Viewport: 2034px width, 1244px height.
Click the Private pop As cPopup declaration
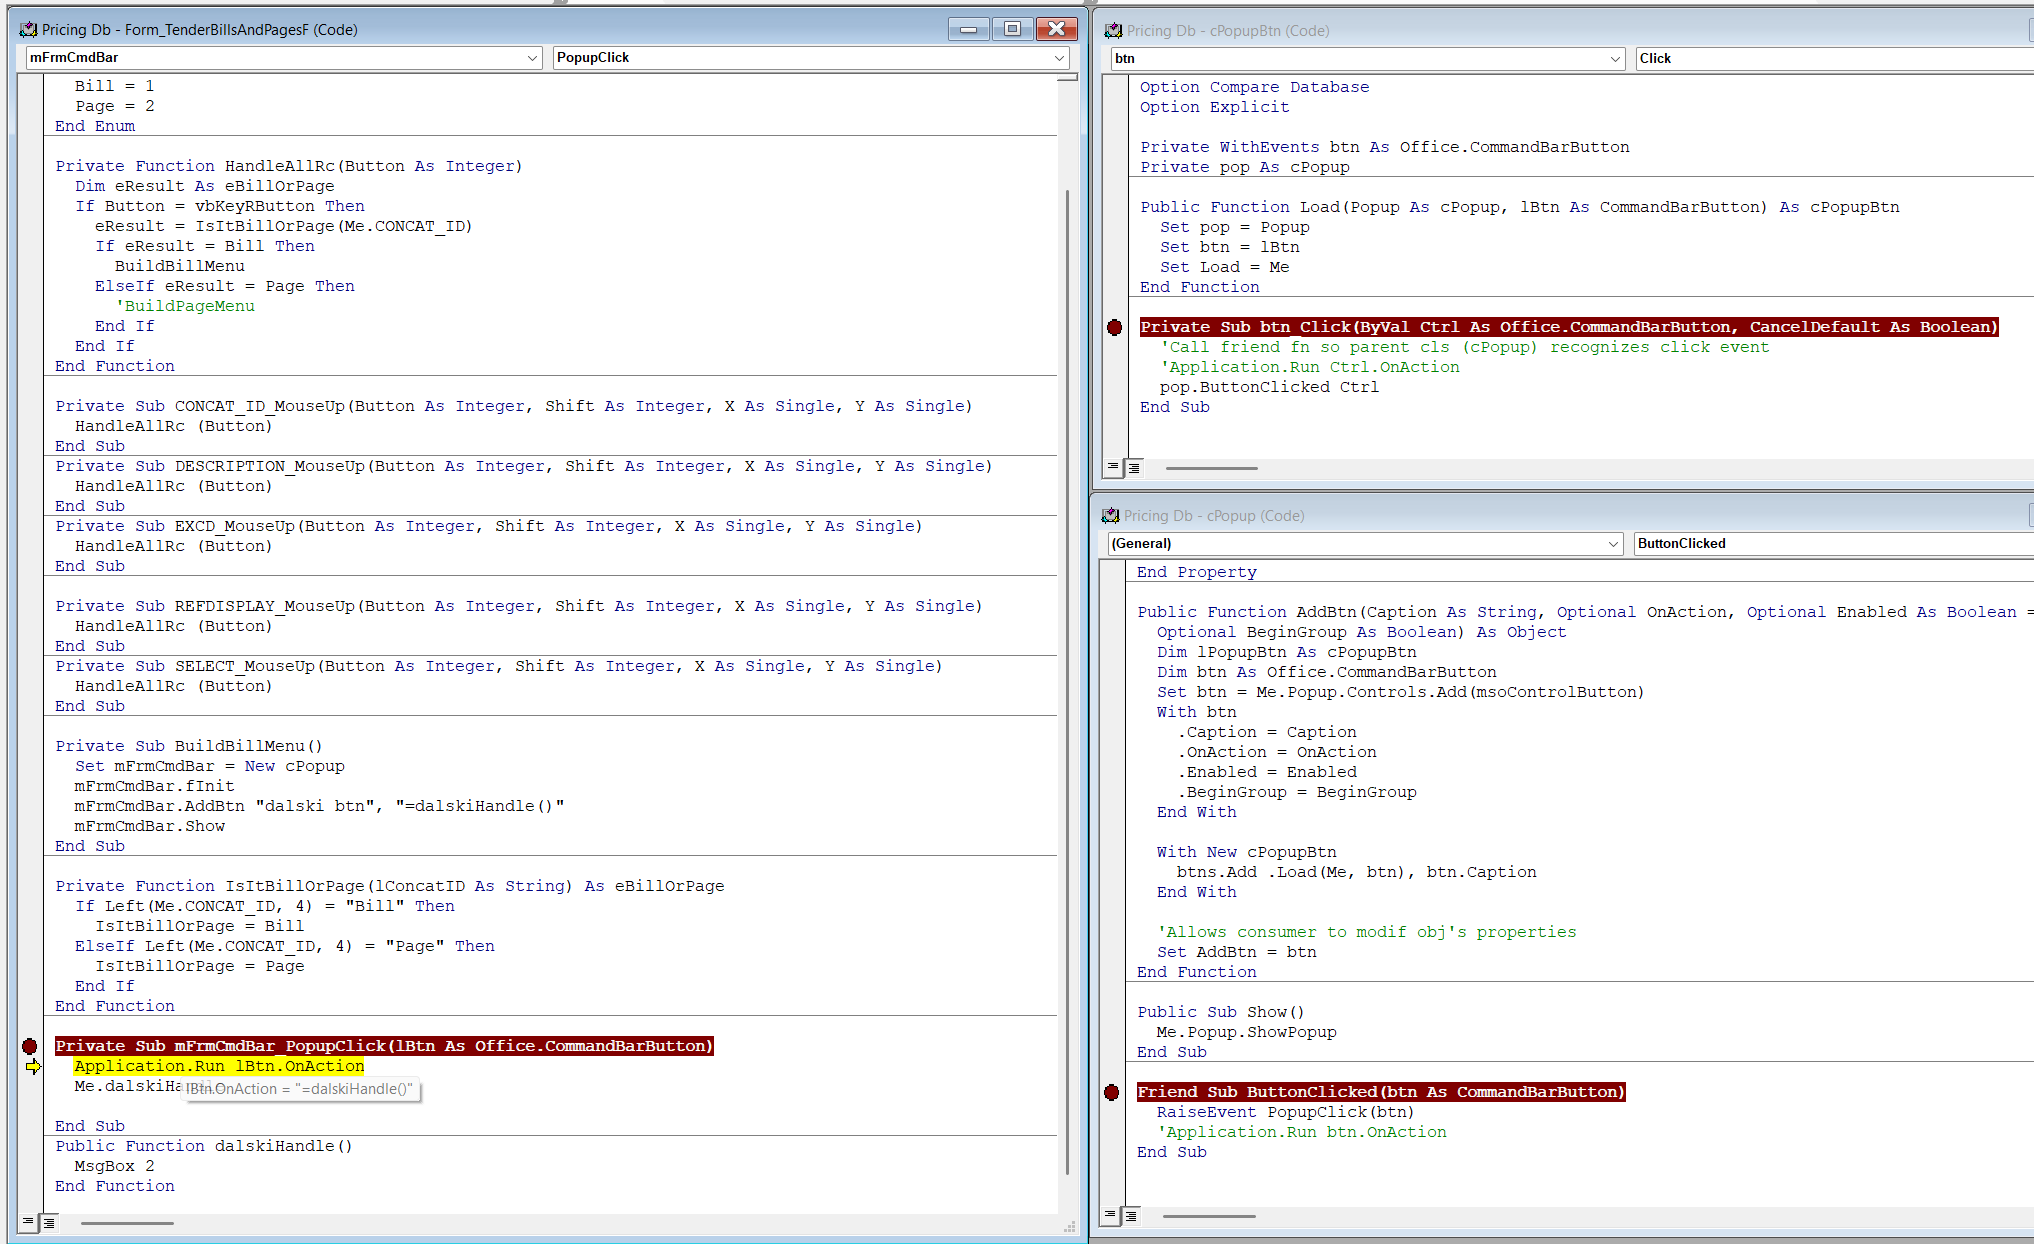(x=1244, y=167)
